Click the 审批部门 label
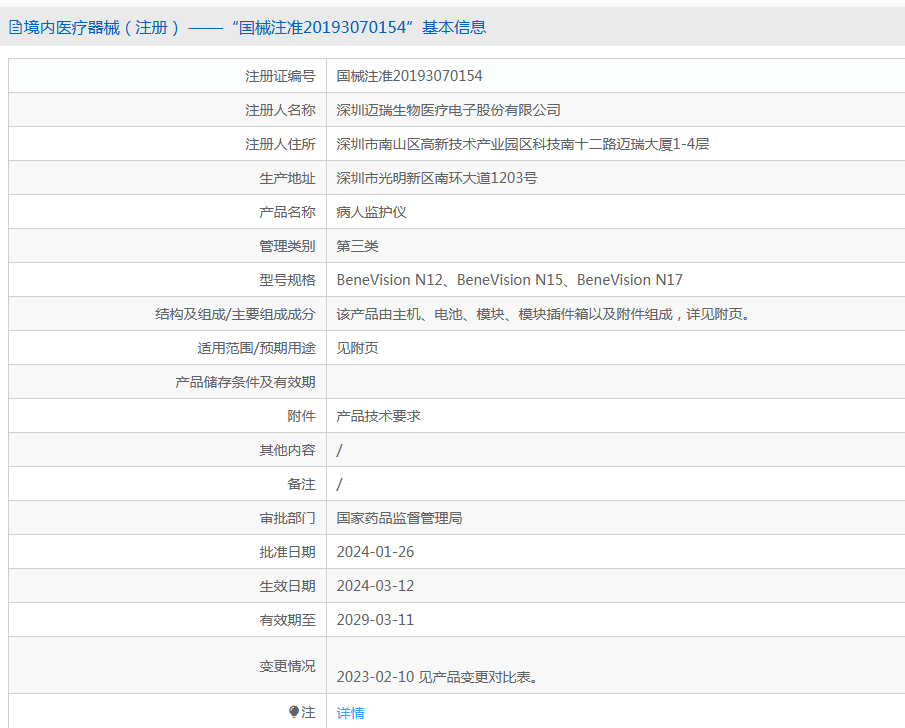This screenshot has width=905, height=728. coord(287,518)
